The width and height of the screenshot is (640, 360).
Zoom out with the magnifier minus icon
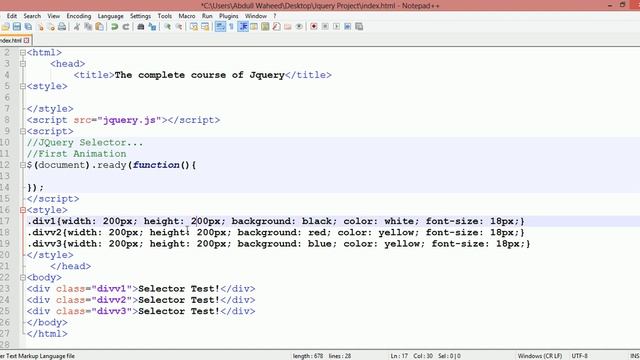pos(179,27)
